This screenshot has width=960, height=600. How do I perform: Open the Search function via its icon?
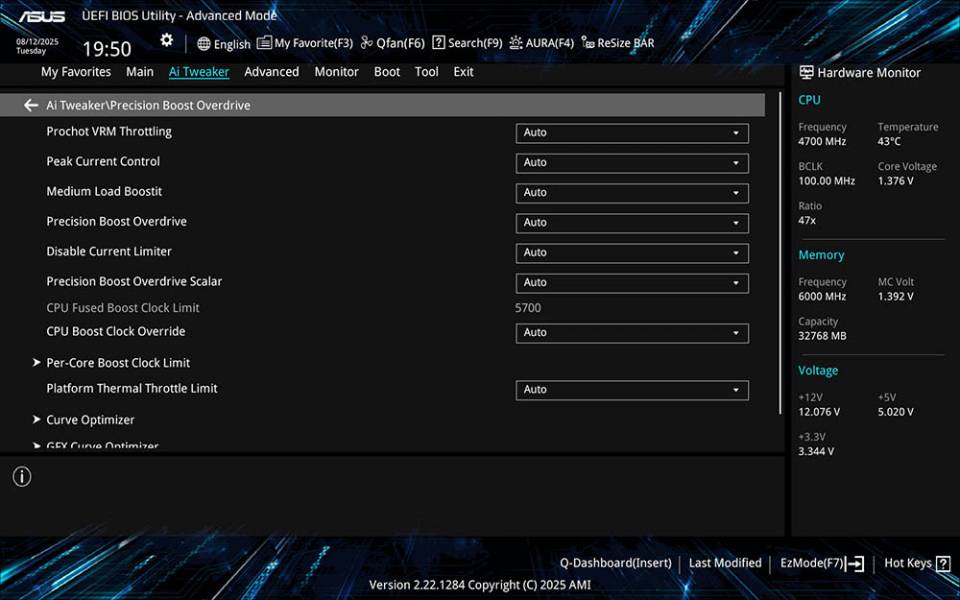click(x=437, y=43)
